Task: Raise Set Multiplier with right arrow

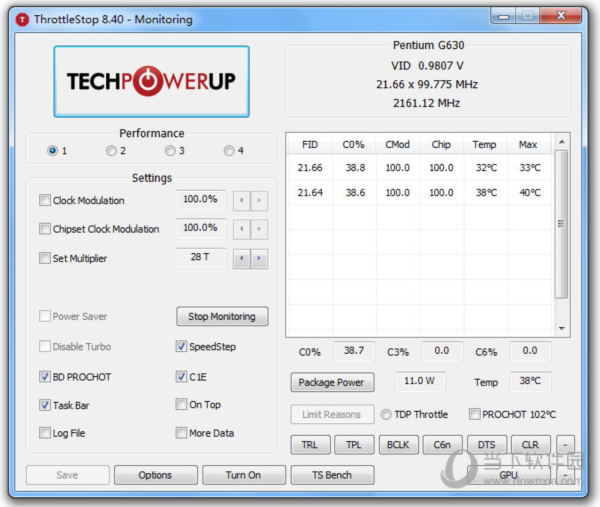Action: [x=259, y=258]
